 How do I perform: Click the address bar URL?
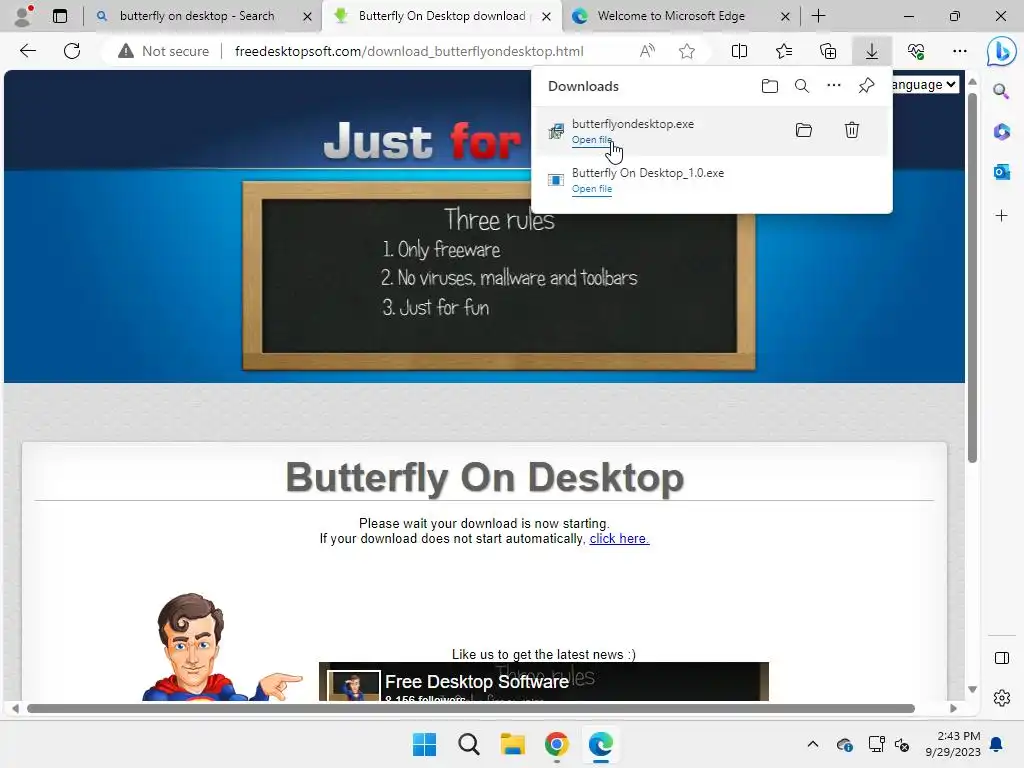tap(409, 51)
